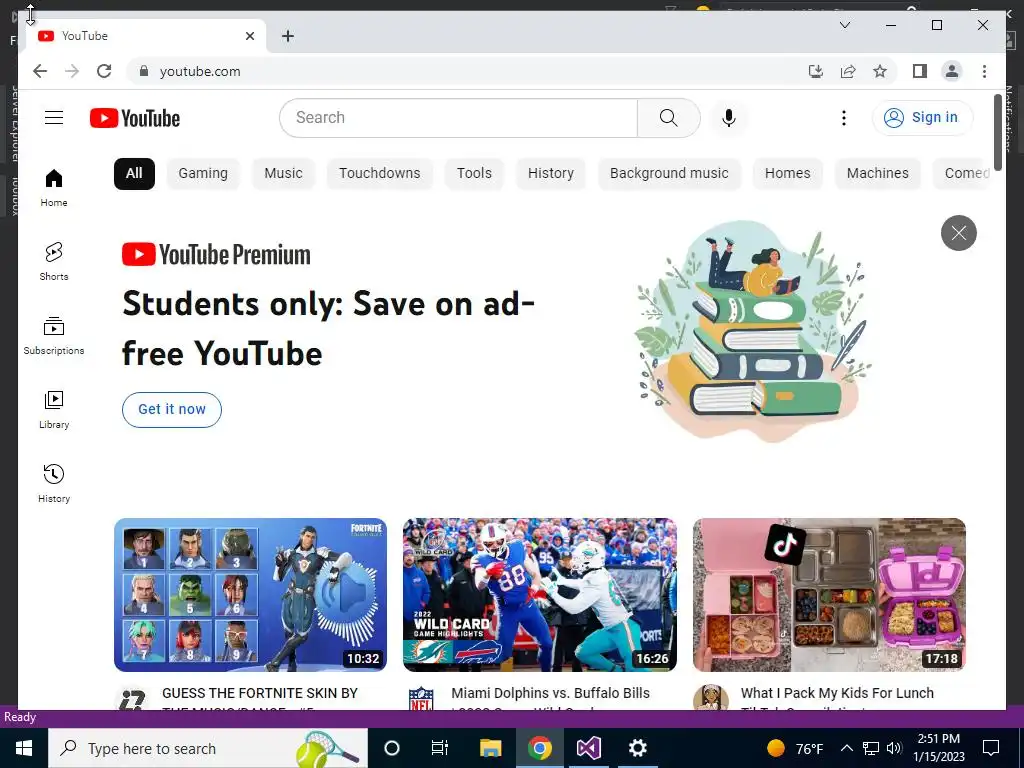The height and width of the screenshot is (768, 1024).
Task: Filter by Background music chip
Action: [x=669, y=173]
